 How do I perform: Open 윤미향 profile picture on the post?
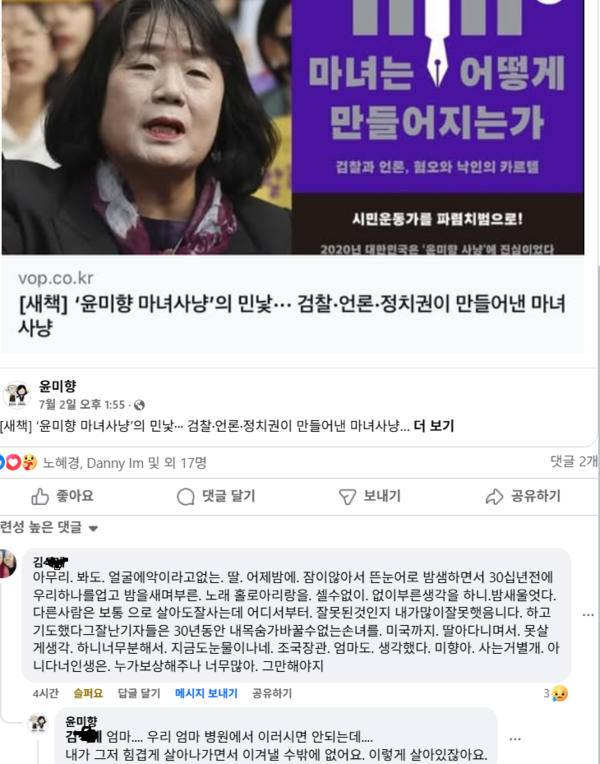tap(17, 395)
